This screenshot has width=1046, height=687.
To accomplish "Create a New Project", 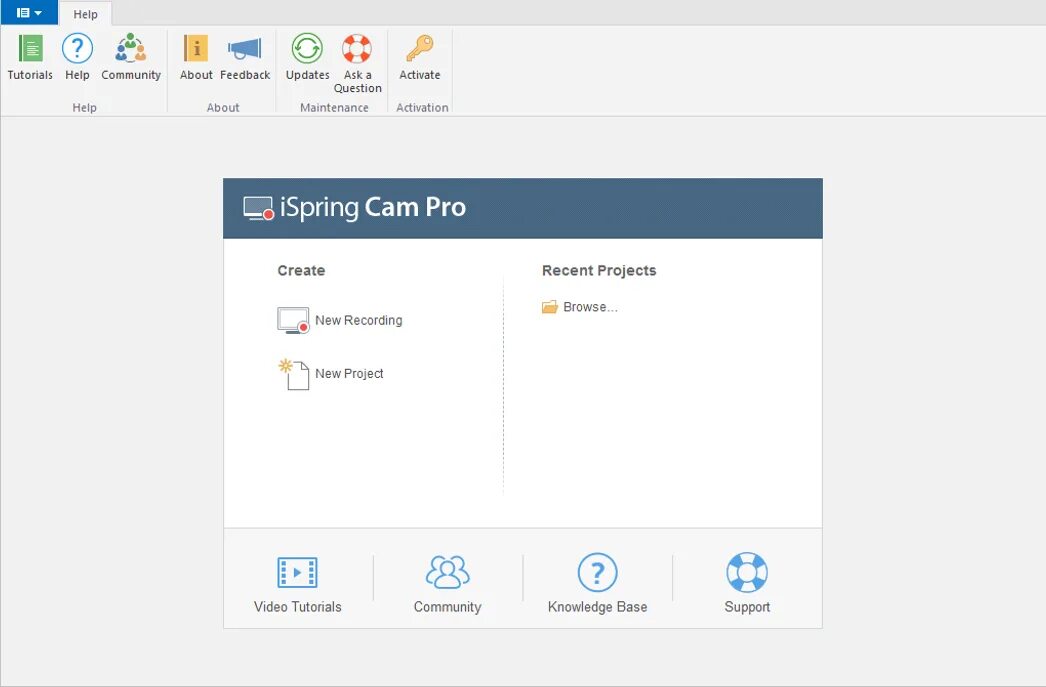I will [331, 374].
